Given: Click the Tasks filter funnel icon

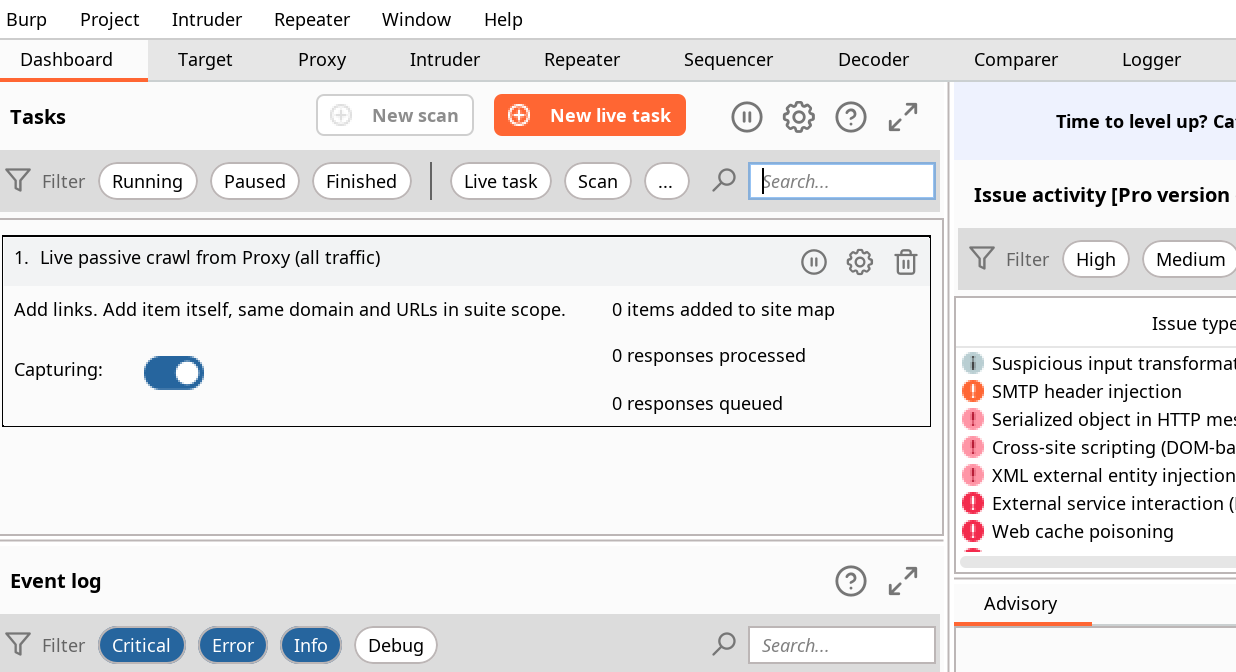Looking at the screenshot, I should tap(18, 181).
